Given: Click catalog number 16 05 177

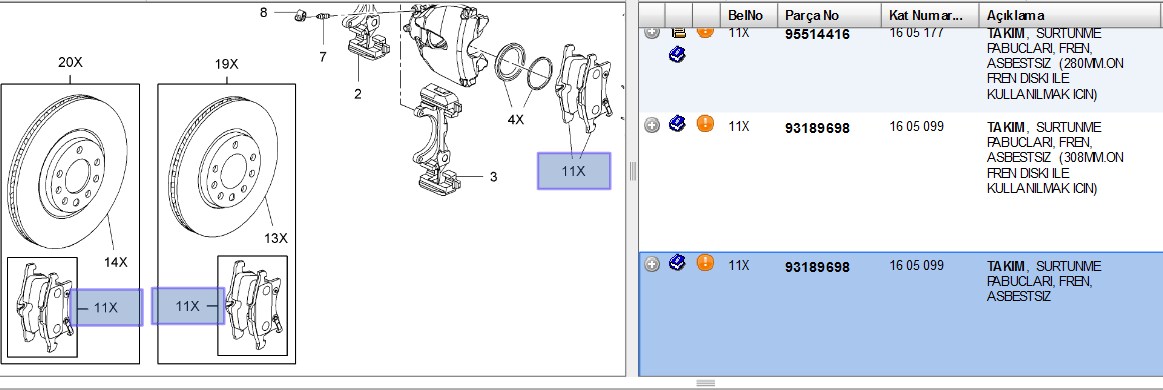Looking at the screenshot, I should (x=917, y=33).
